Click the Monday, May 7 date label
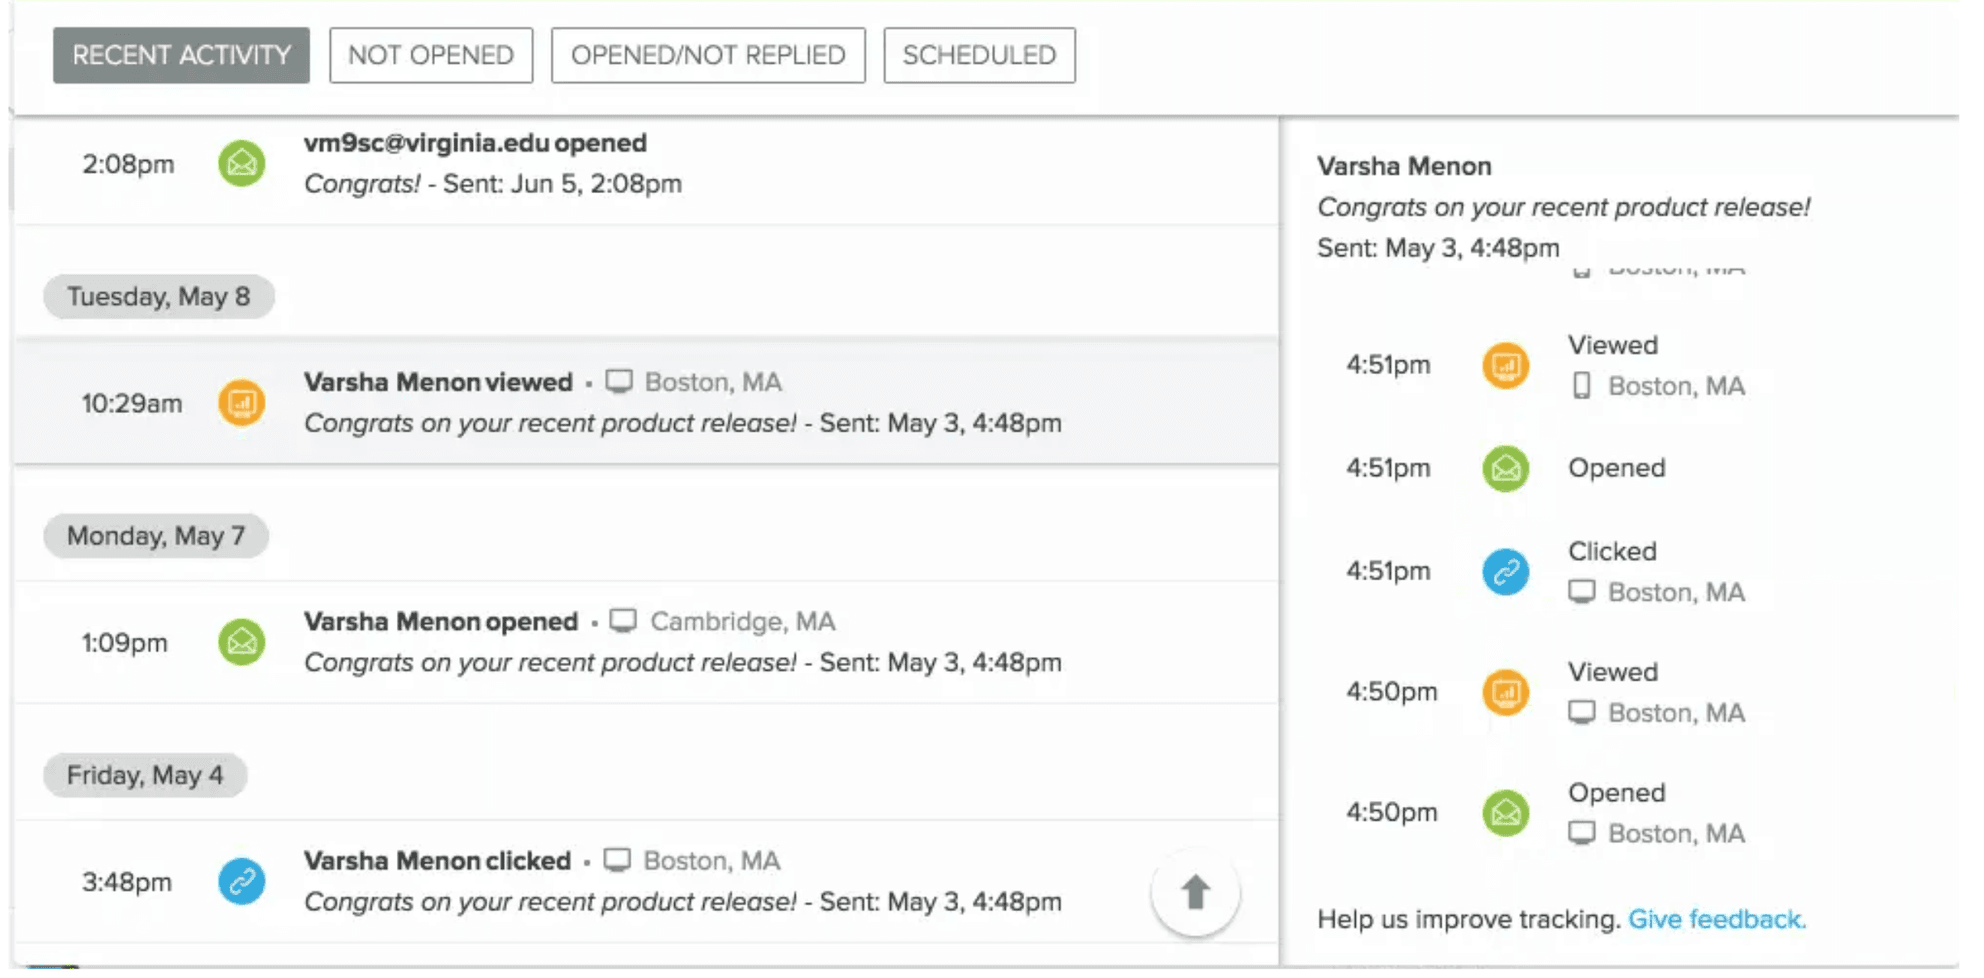1984x978 pixels. pyautogui.click(x=154, y=536)
